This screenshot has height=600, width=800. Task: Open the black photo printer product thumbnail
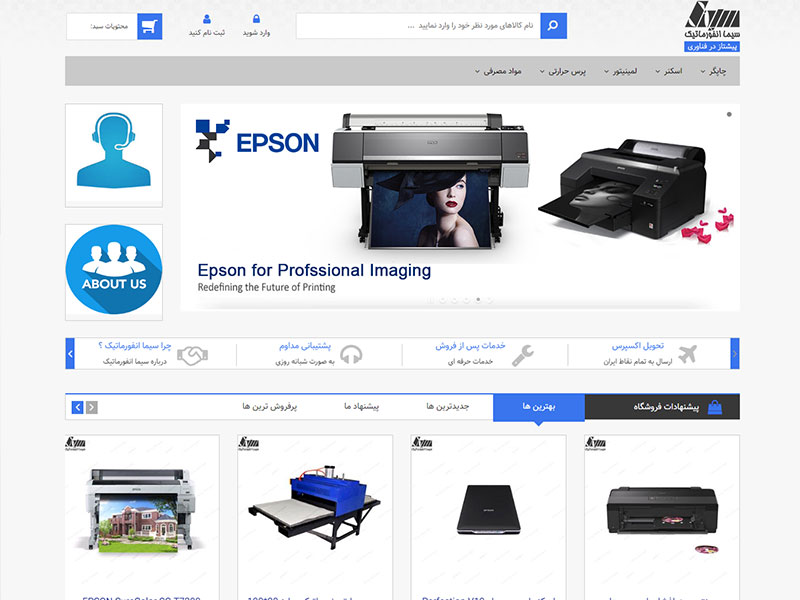[x=662, y=510]
